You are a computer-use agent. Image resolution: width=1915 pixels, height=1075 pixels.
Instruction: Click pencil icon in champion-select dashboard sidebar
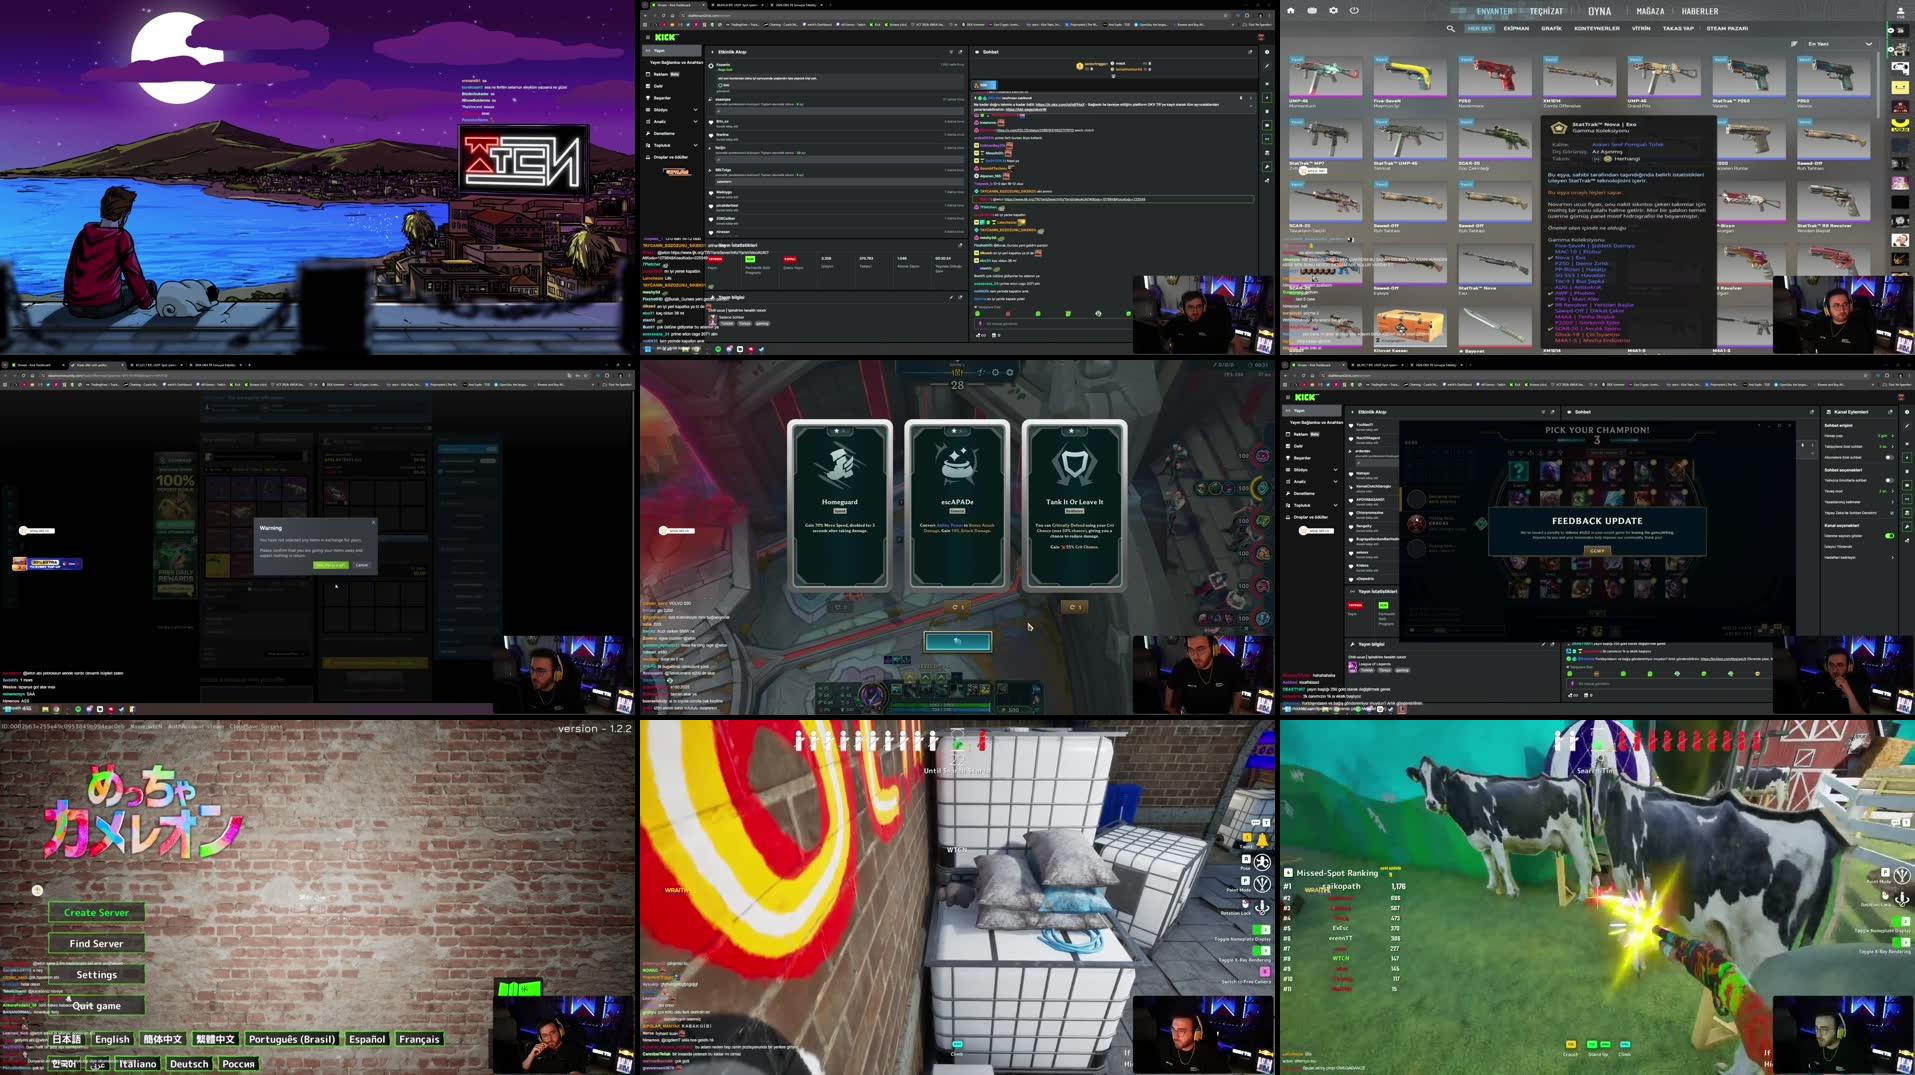click(1907, 426)
